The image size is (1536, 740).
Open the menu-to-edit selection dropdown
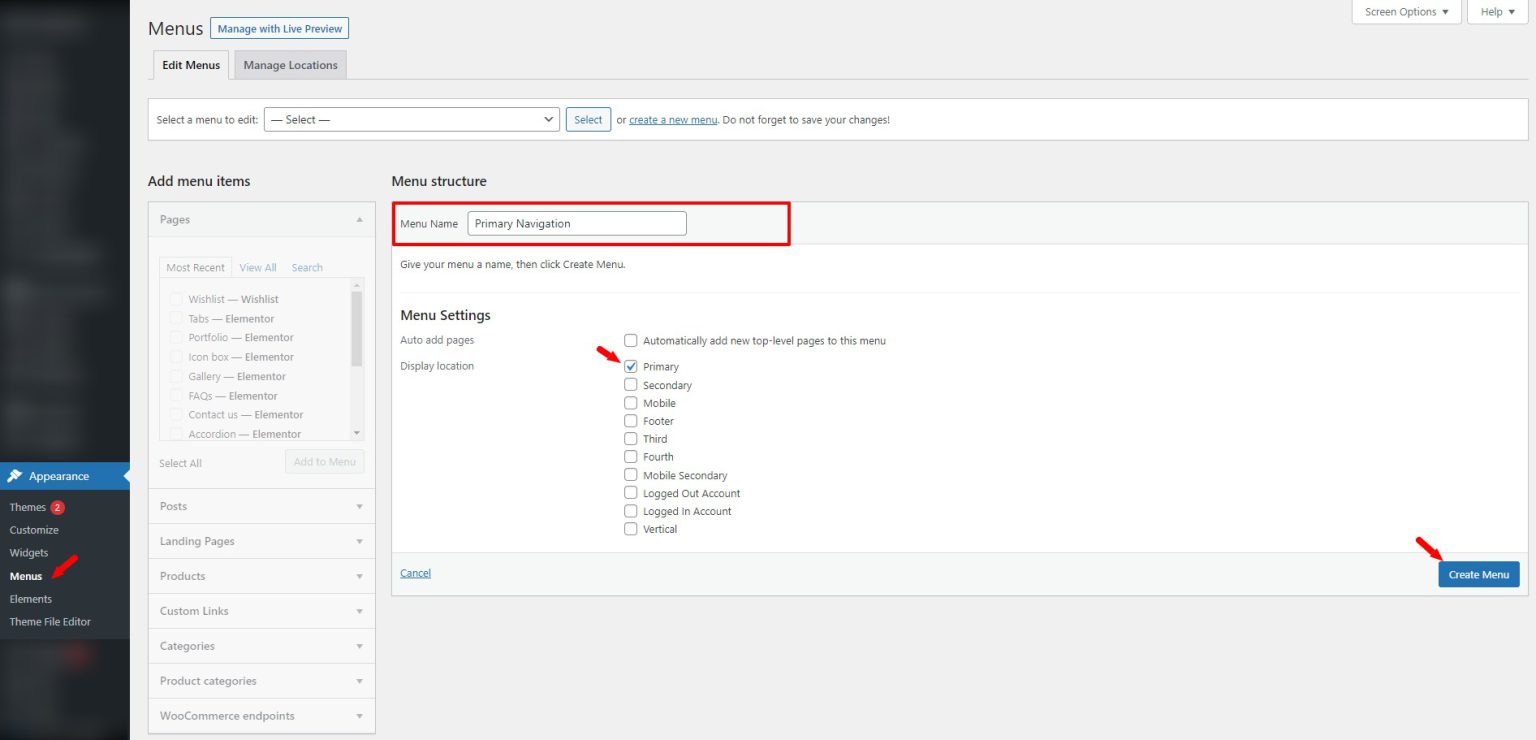(x=411, y=119)
